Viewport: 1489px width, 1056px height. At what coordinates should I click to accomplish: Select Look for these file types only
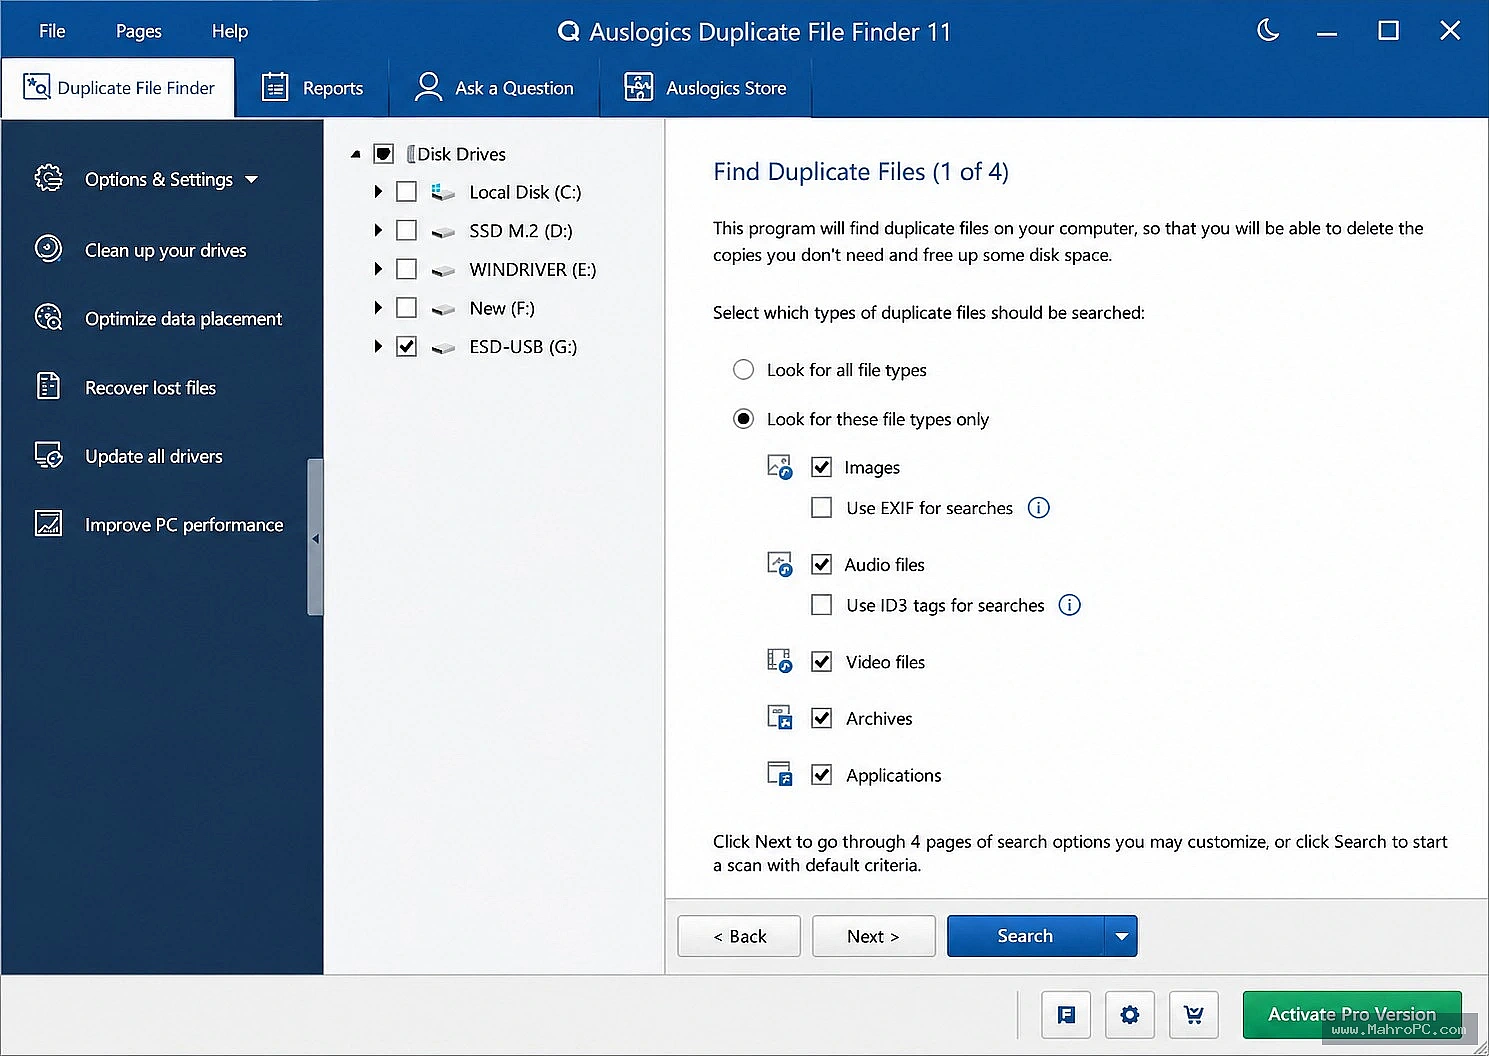click(x=743, y=418)
